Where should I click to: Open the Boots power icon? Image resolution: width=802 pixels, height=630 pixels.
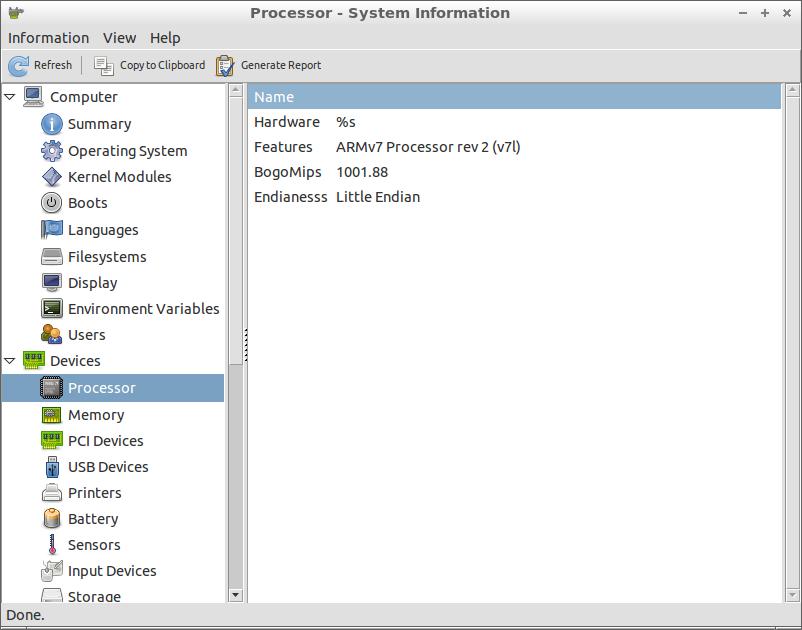[52, 203]
